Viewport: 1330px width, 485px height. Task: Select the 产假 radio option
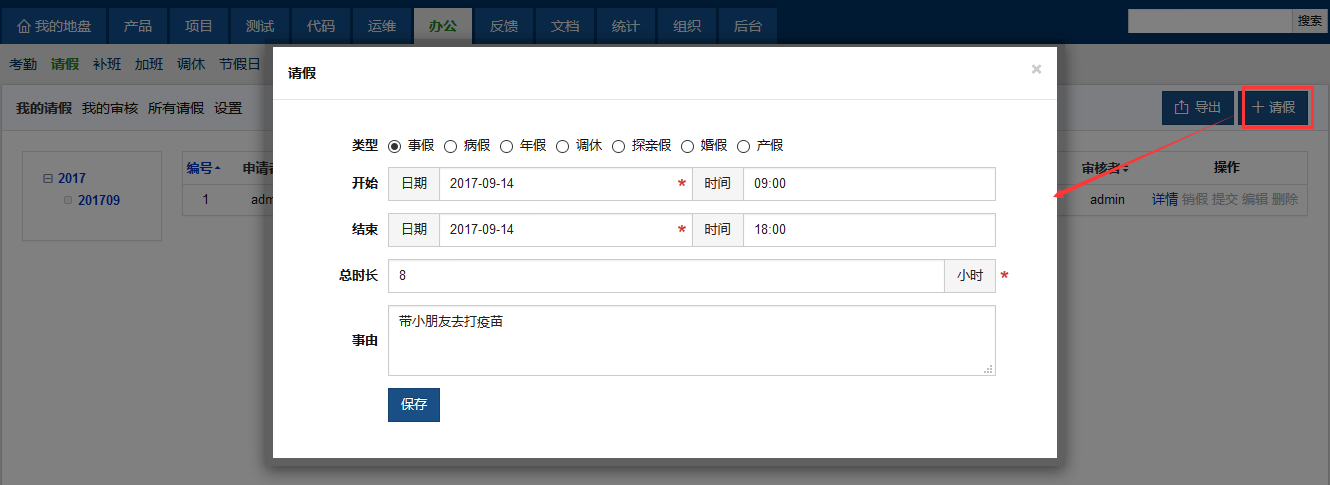click(743, 146)
